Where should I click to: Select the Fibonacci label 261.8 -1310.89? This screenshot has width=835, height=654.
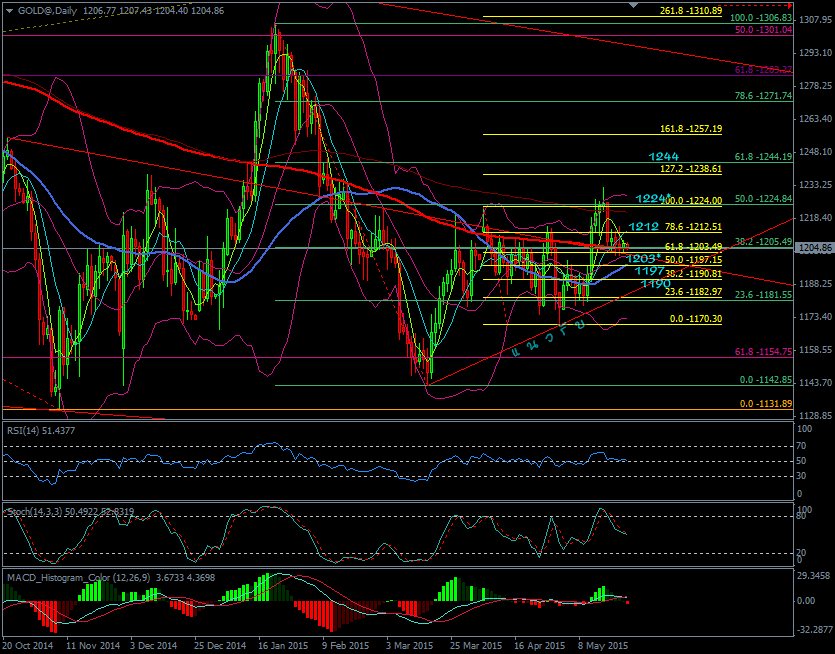(x=691, y=11)
